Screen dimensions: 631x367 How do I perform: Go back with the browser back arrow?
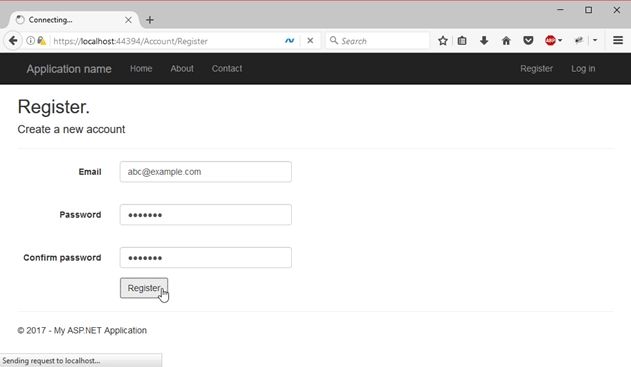13,41
